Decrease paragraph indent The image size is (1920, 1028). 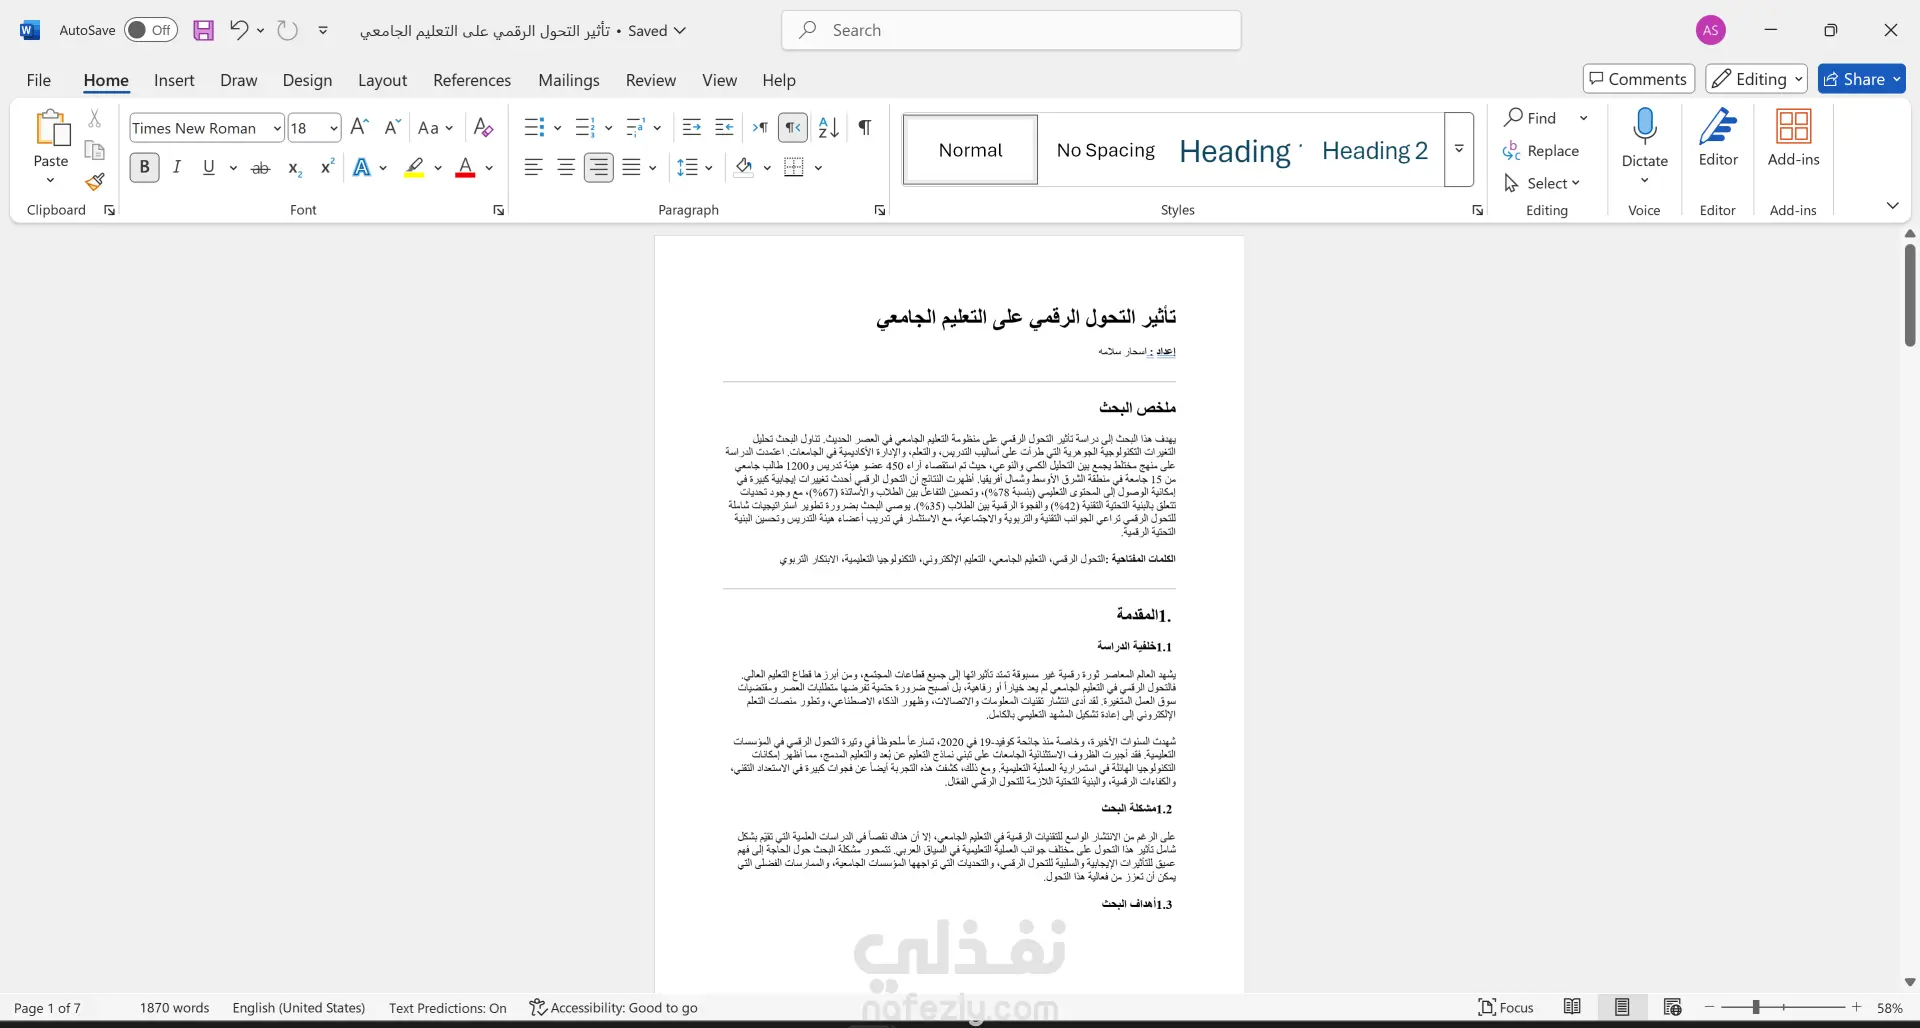pos(691,127)
